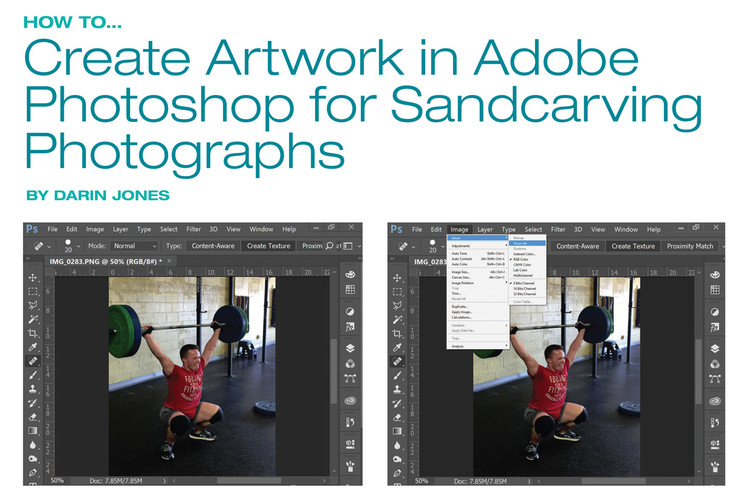
Task: Select Magic Wand tool in left window
Action: 33,319
